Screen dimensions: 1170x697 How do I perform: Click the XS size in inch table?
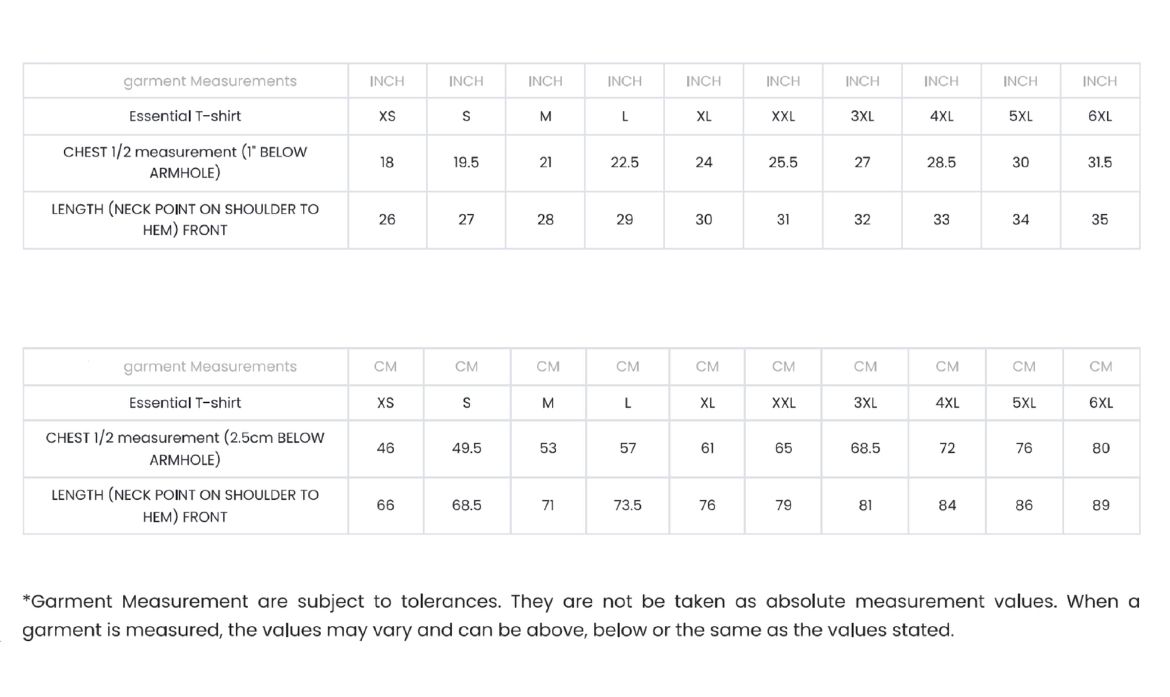(x=387, y=116)
